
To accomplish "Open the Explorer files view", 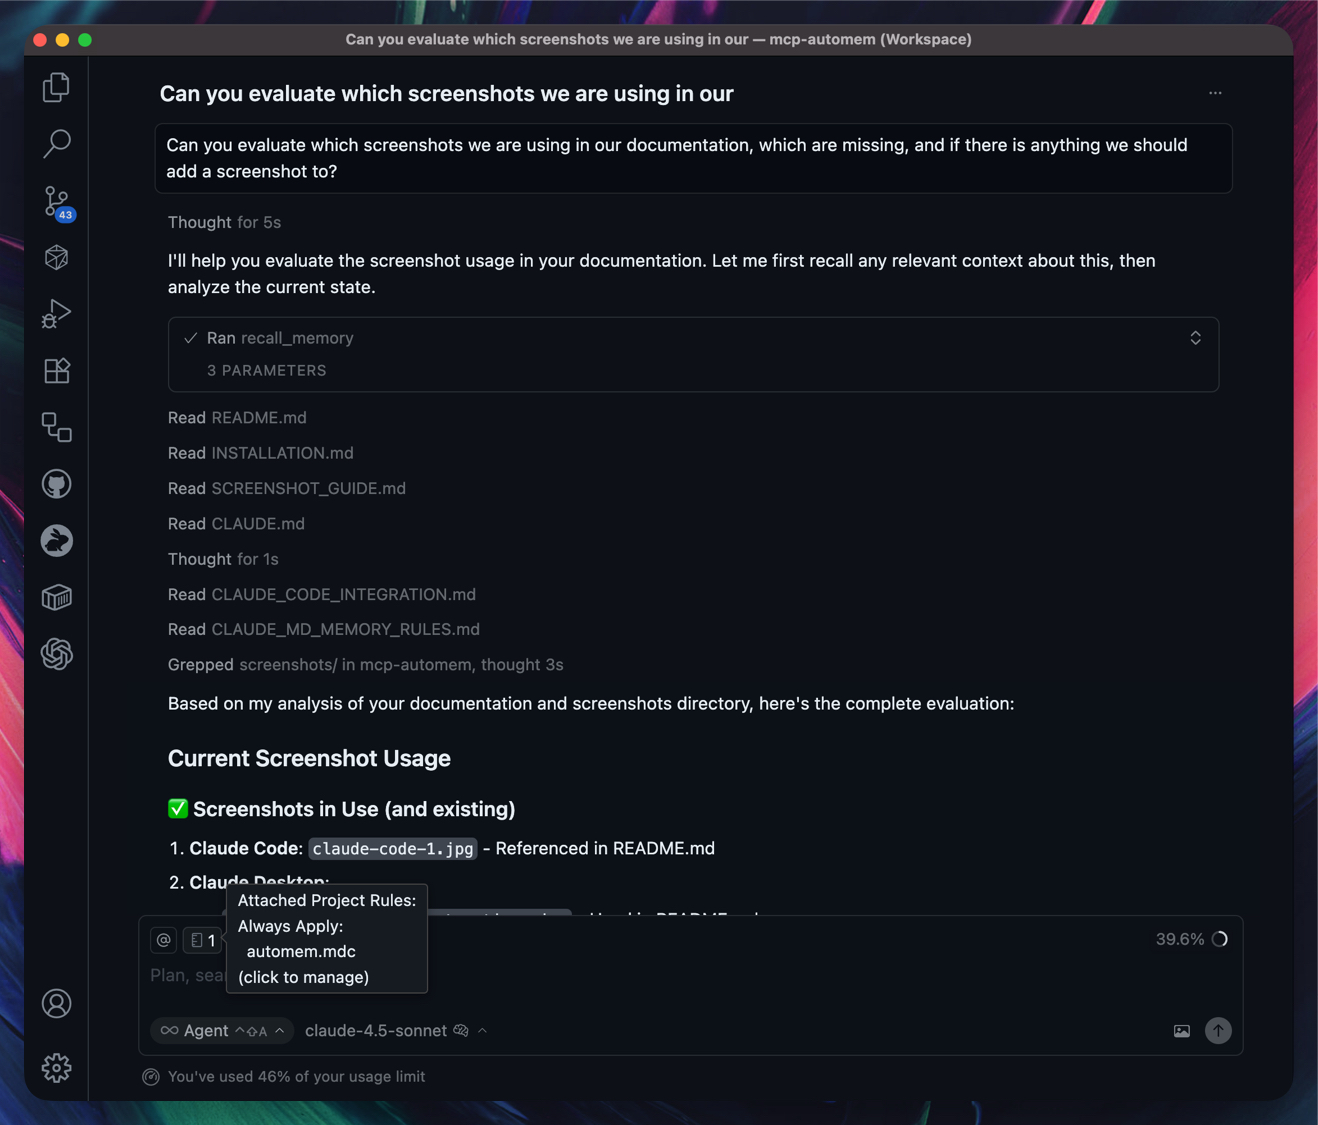I will tap(57, 88).
